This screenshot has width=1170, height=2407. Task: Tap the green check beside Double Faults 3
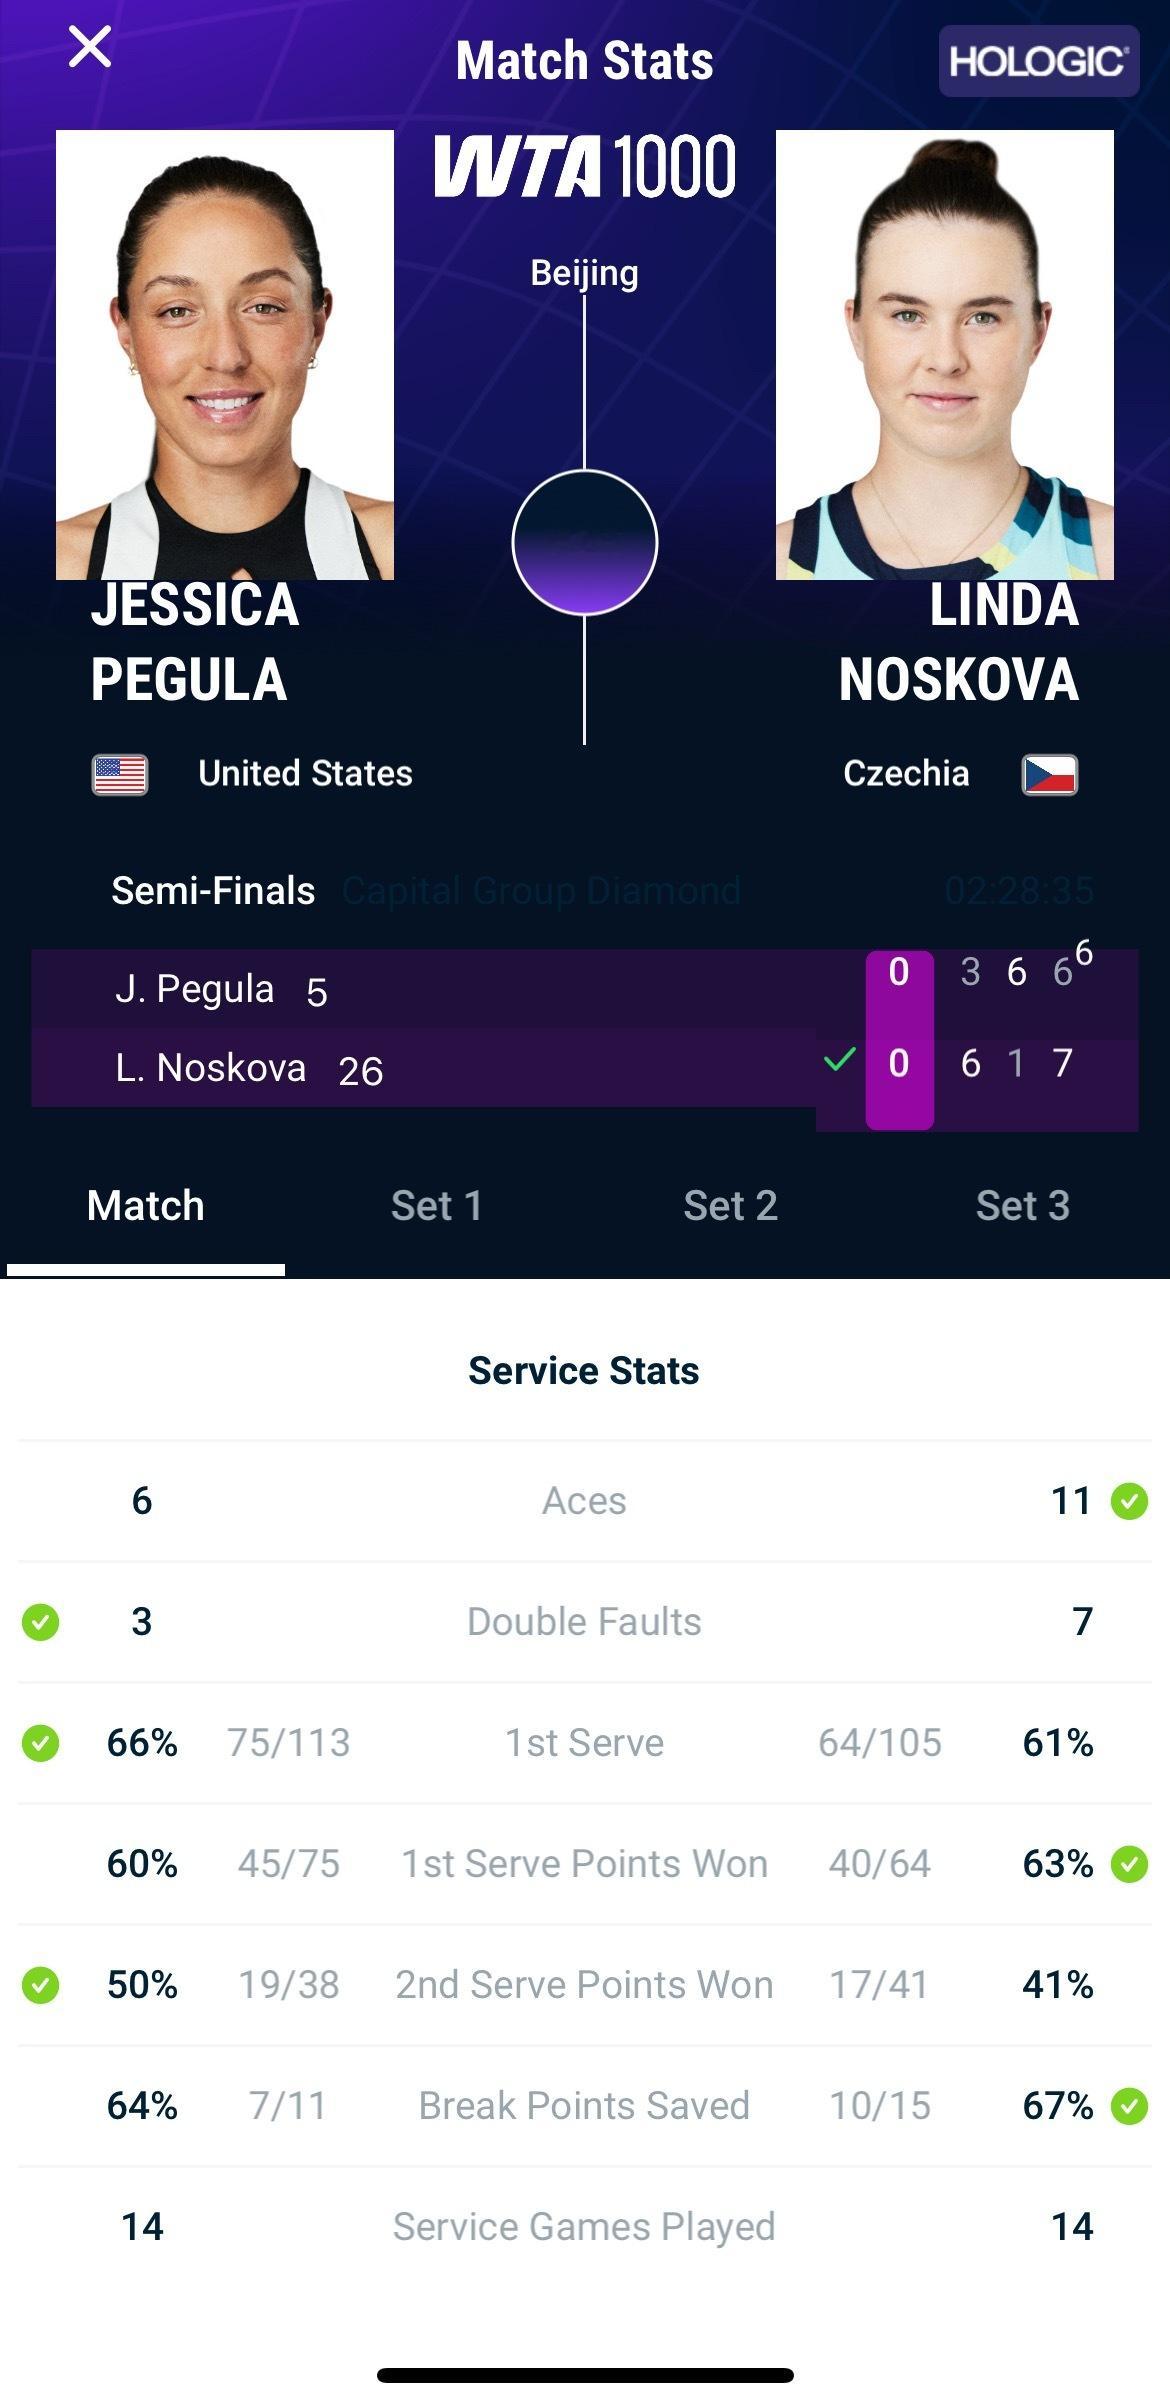tap(41, 1622)
